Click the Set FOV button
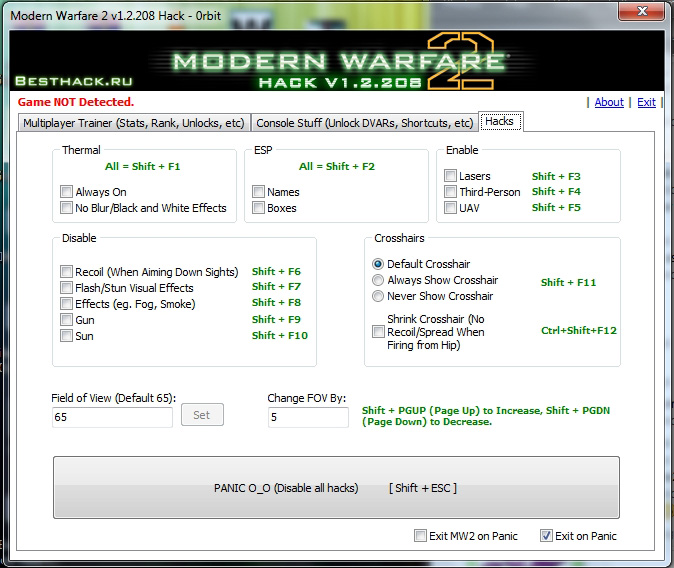The image size is (674, 568). 202,415
